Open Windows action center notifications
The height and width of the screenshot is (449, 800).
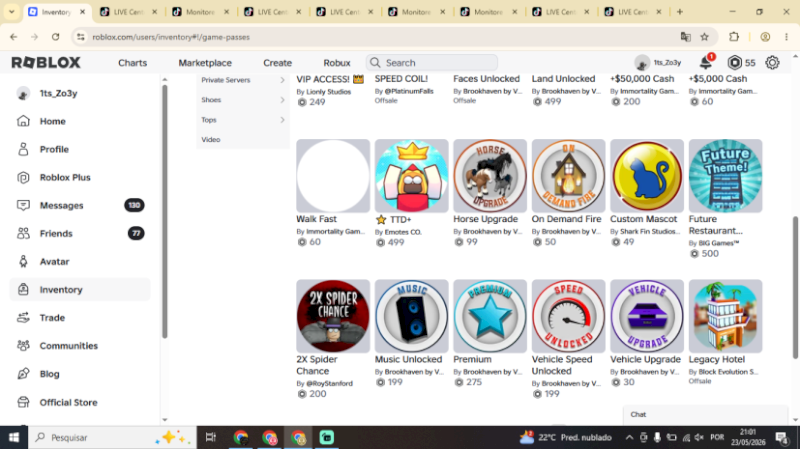(x=782, y=437)
